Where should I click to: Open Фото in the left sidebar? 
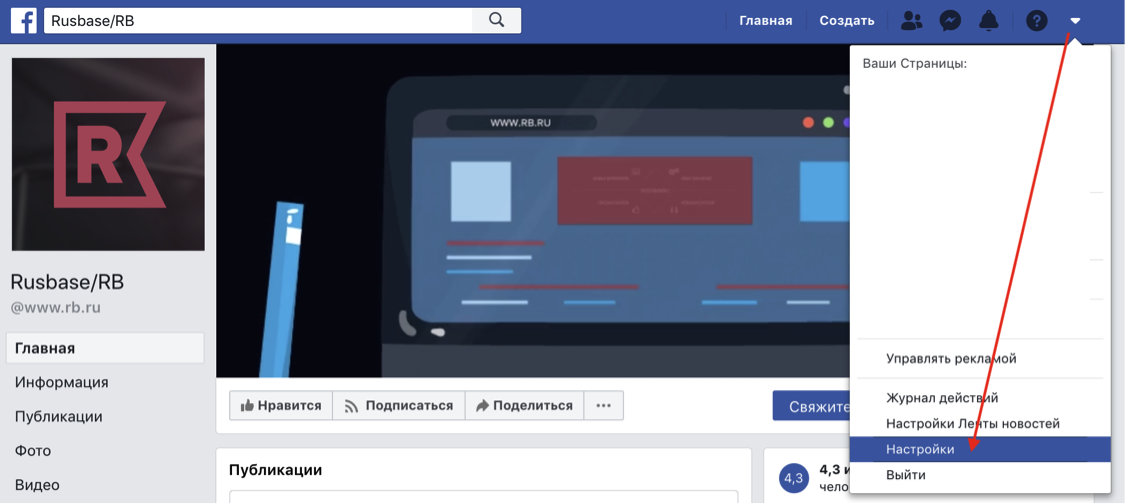coord(33,451)
